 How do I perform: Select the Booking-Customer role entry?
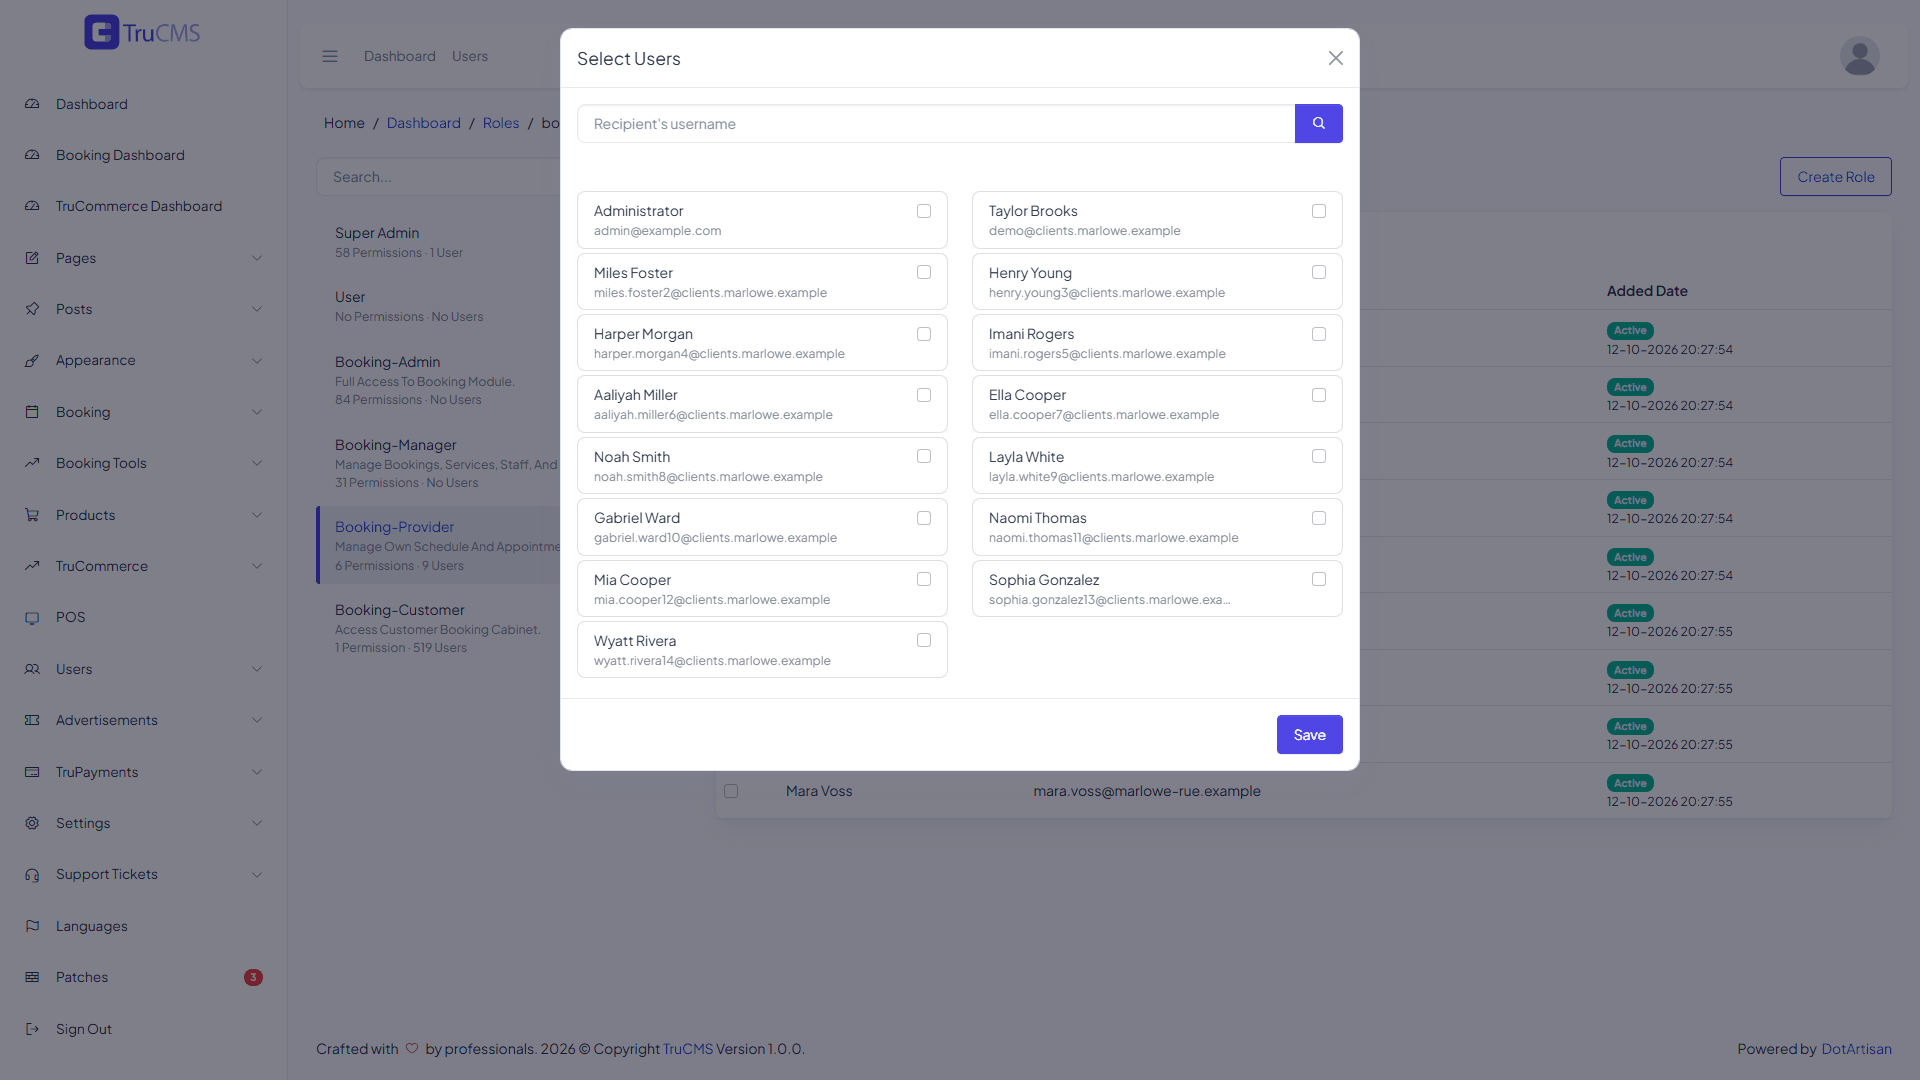click(440, 628)
